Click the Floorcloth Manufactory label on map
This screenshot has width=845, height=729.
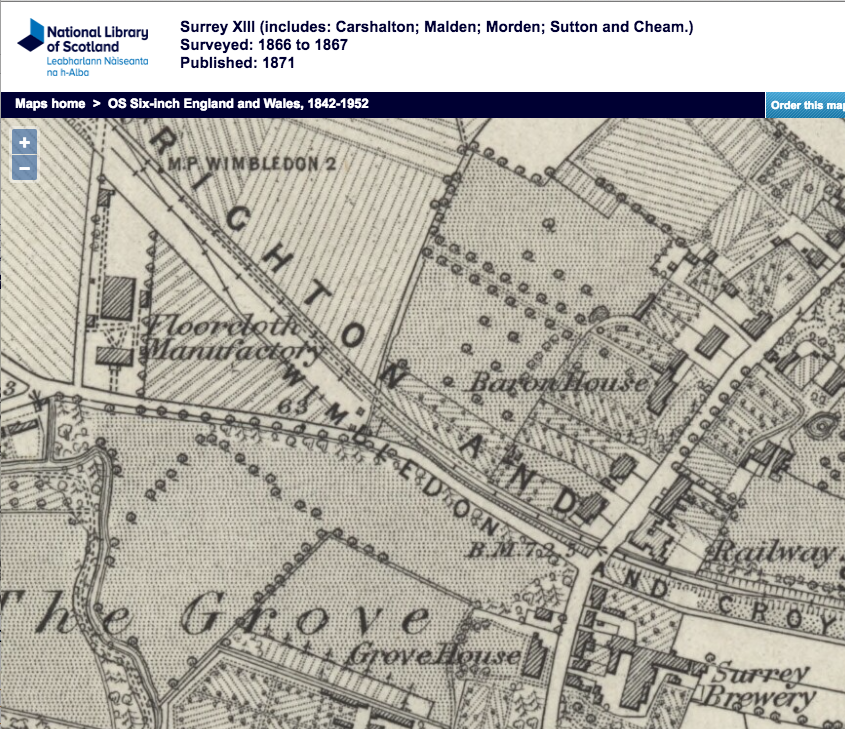coord(232,337)
